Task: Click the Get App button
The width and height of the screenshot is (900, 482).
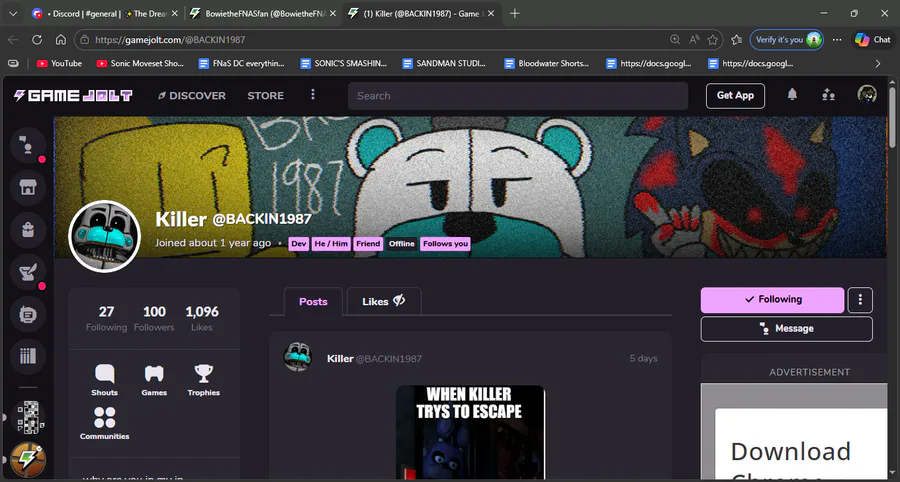Action: [x=735, y=96]
